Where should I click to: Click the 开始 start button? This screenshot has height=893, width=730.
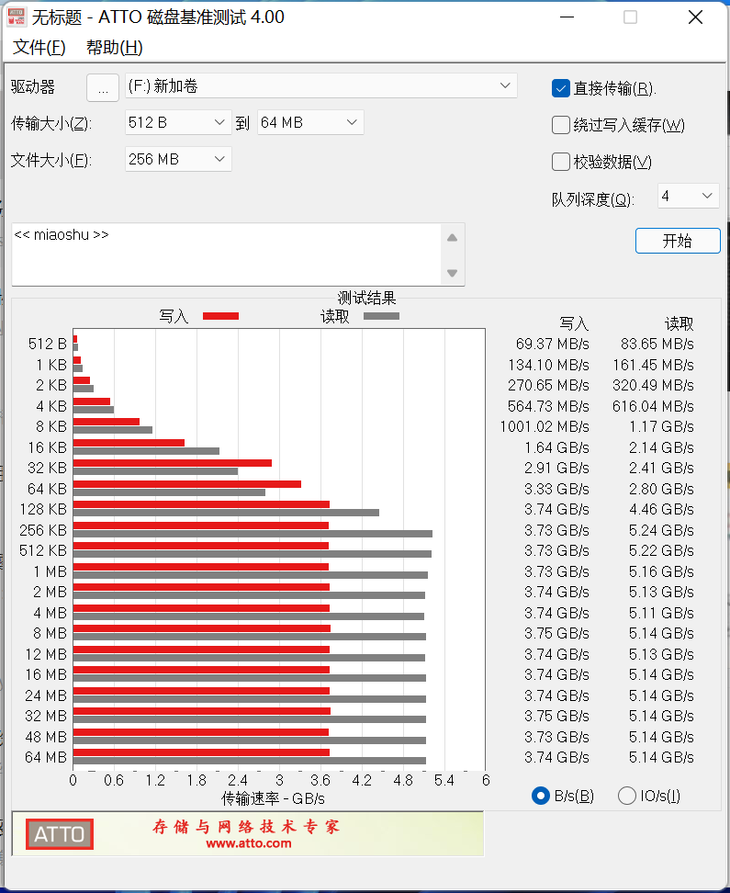pos(678,241)
